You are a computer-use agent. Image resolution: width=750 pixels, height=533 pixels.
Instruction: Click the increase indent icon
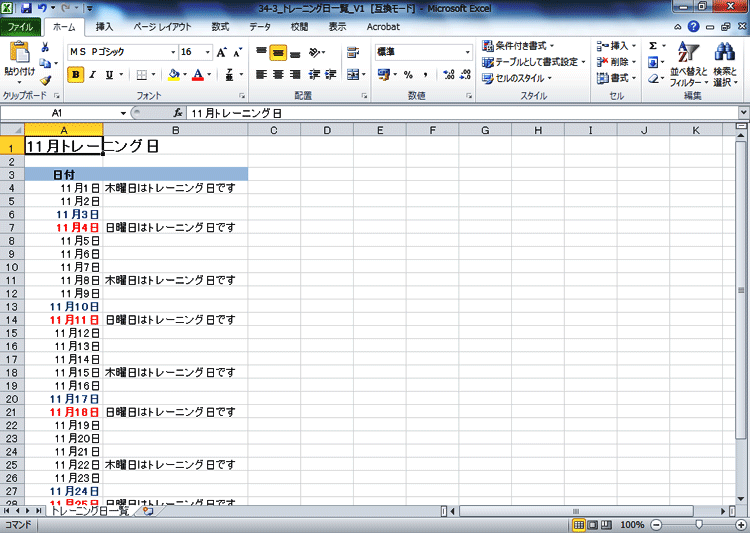[331, 75]
